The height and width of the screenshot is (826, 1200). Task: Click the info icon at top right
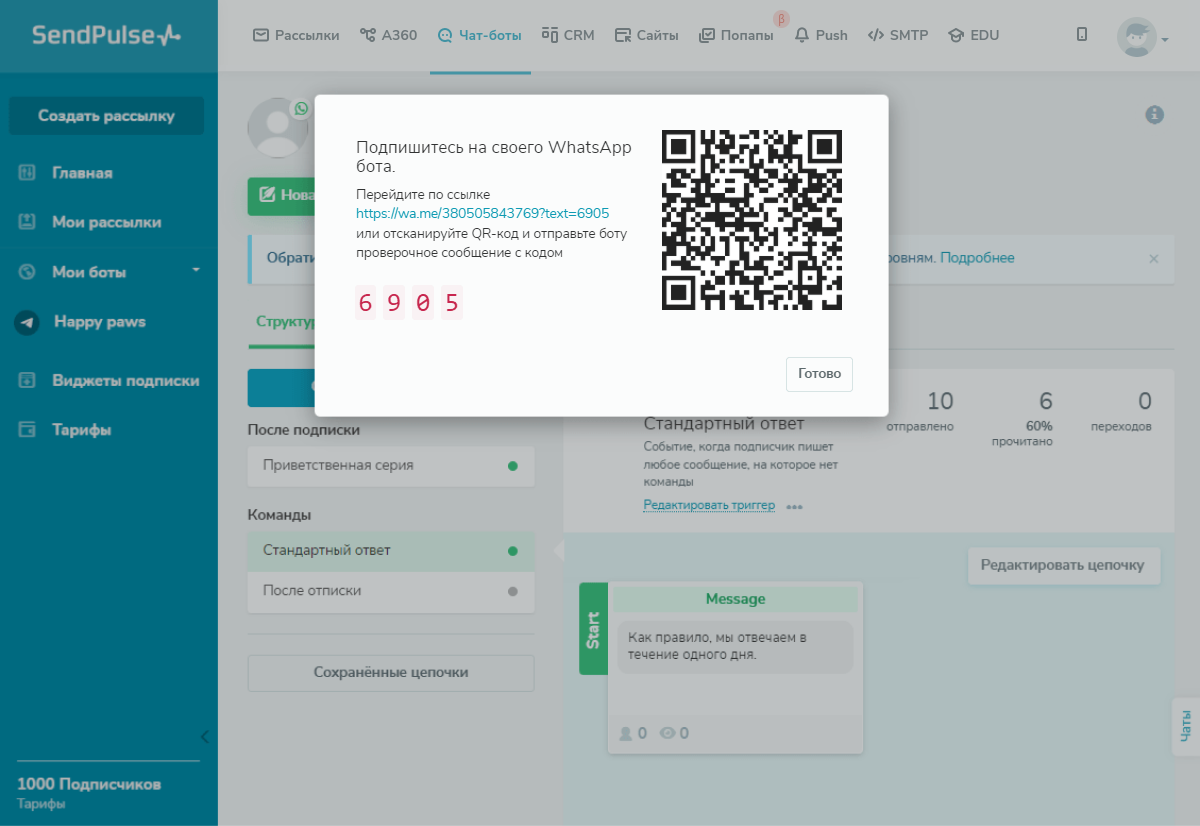(1157, 114)
